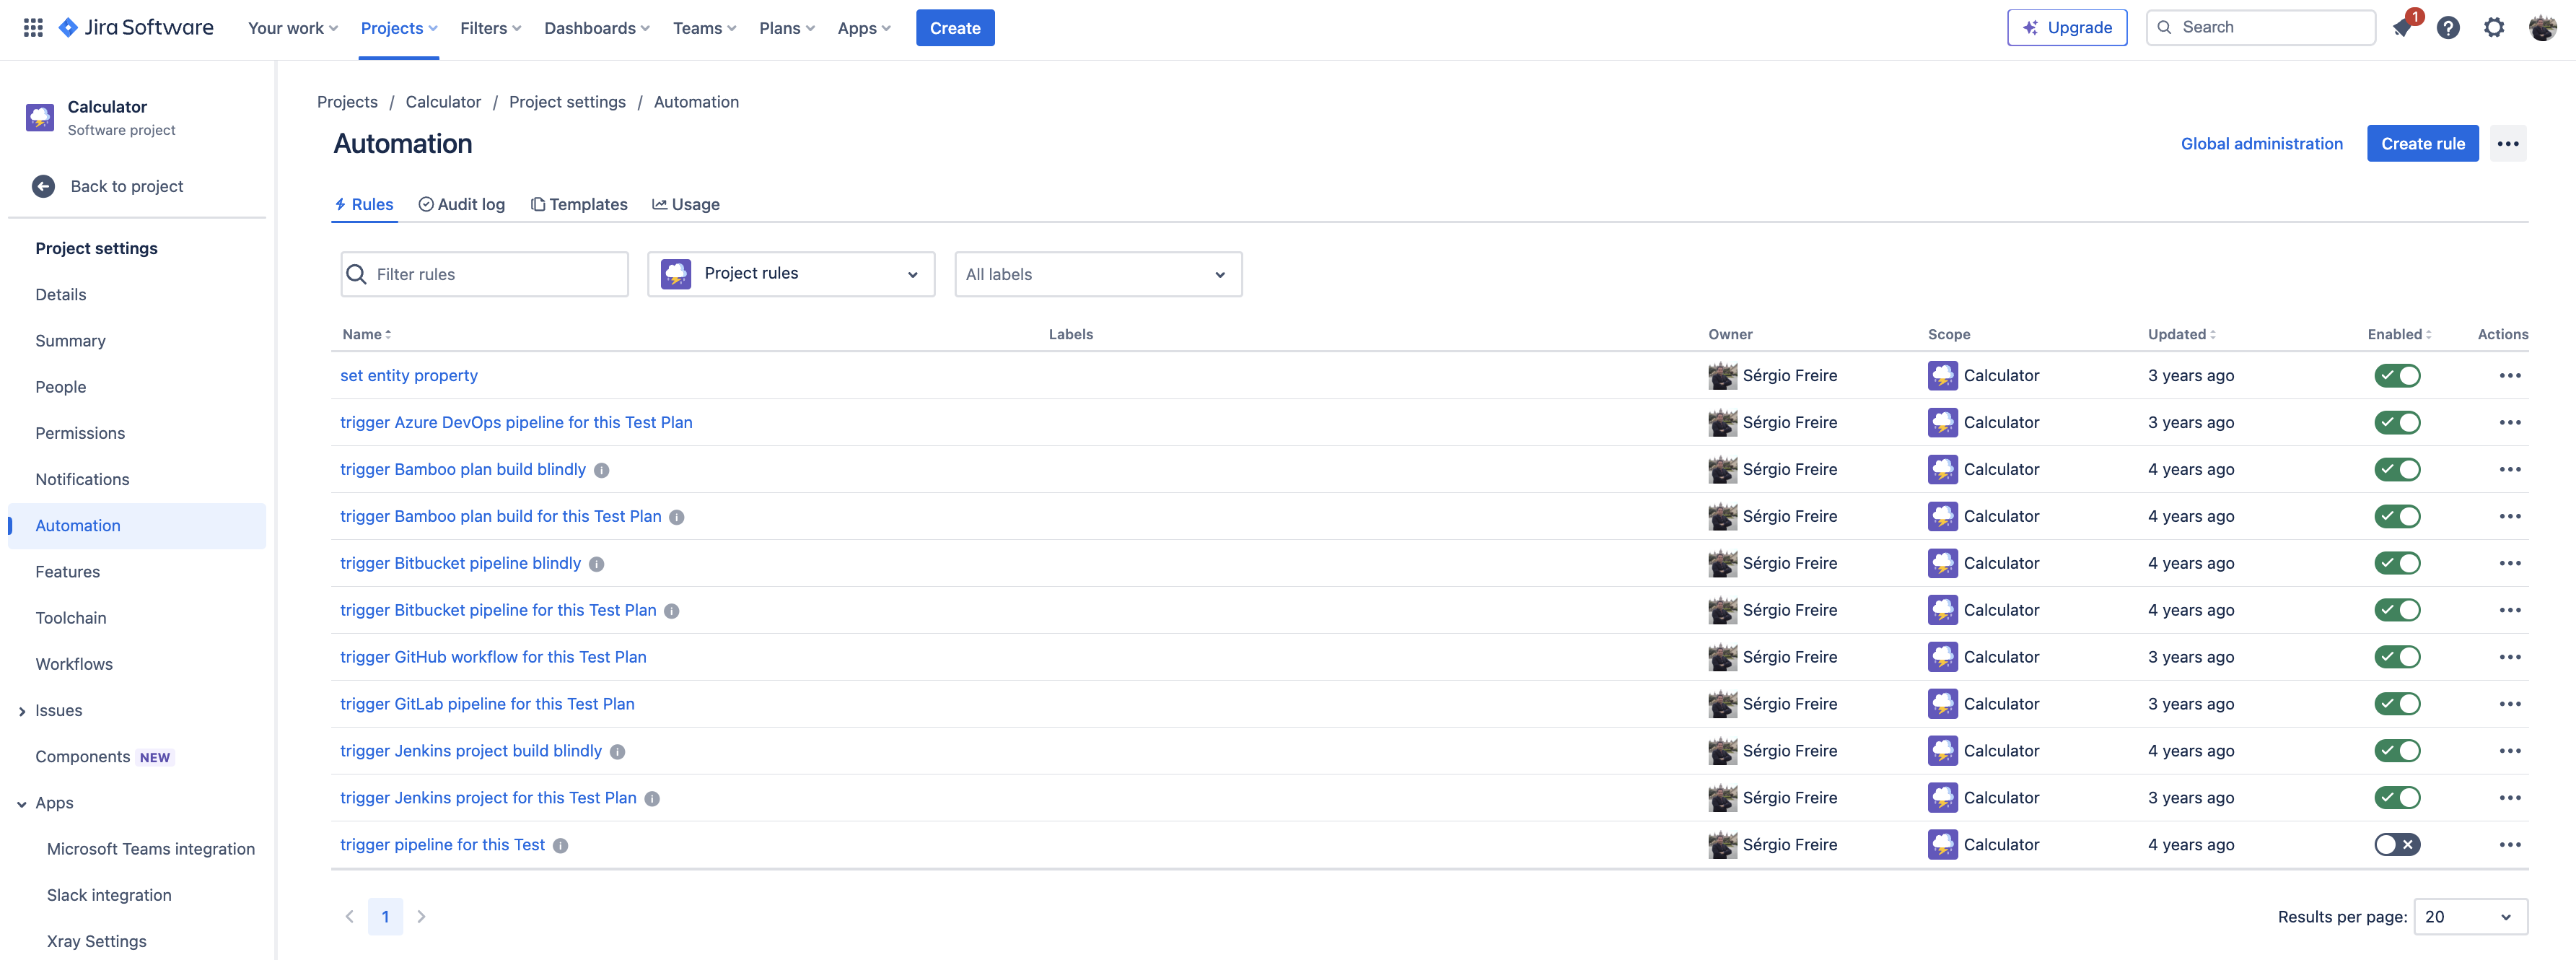
Task: Open the user profile avatar
Action: [2542, 28]
